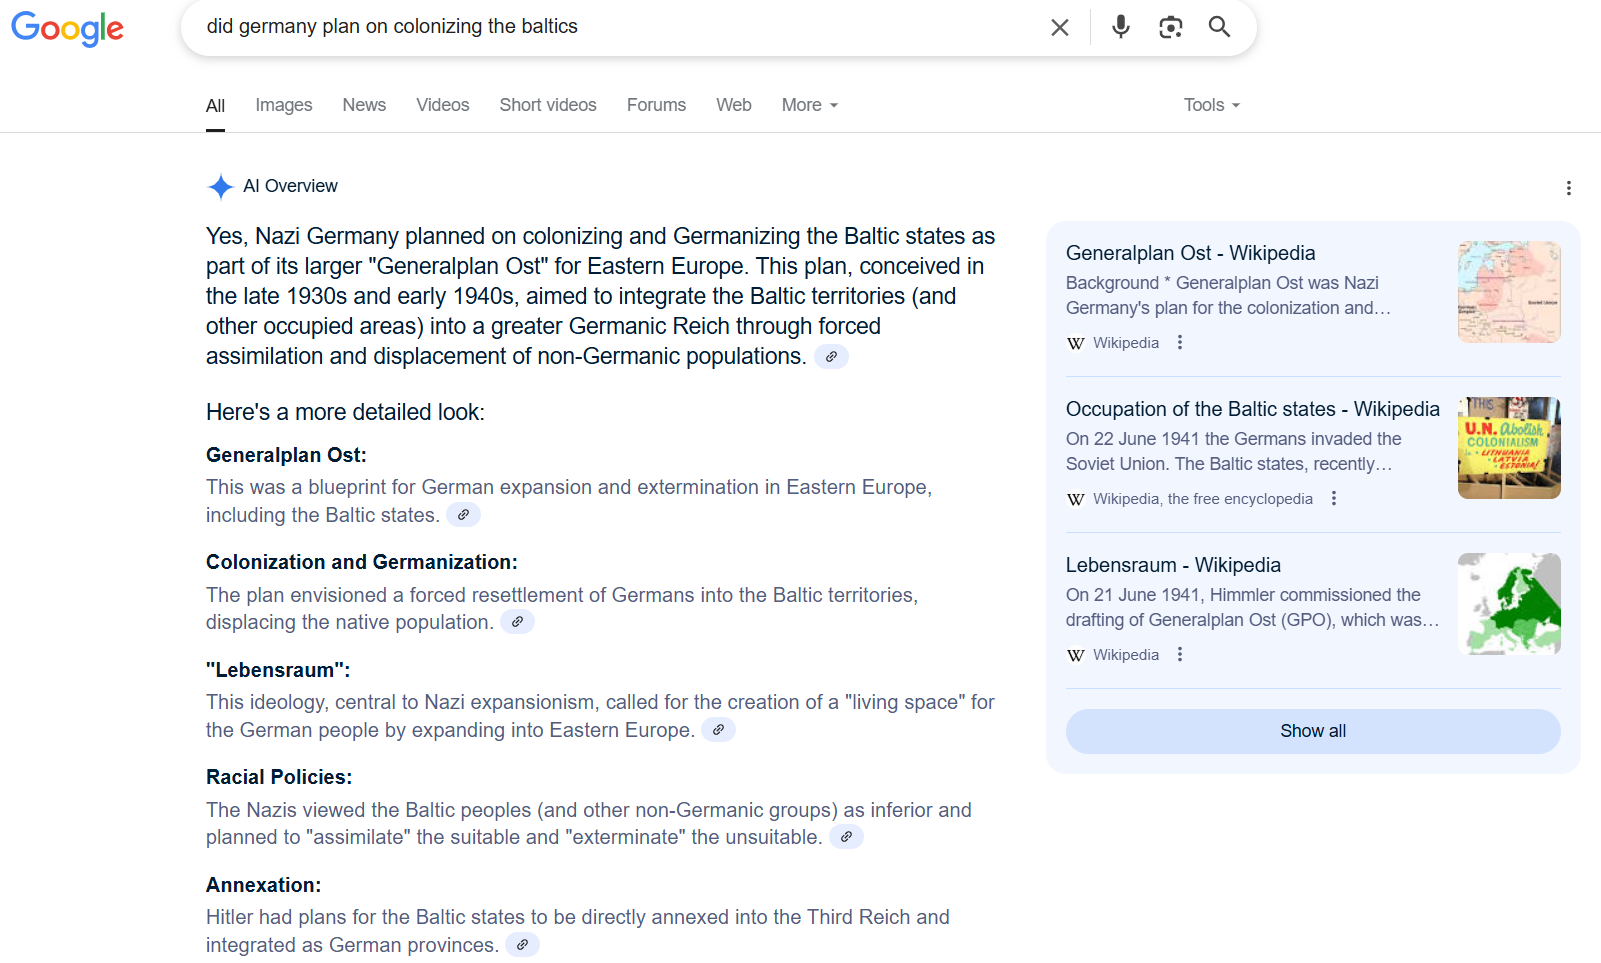
Task: Switch to the News tab
Action: (x=364, y=105)
